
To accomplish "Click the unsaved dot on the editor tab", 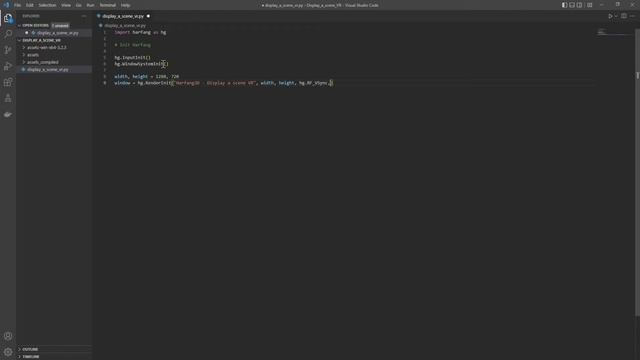I will coord(148,16).
